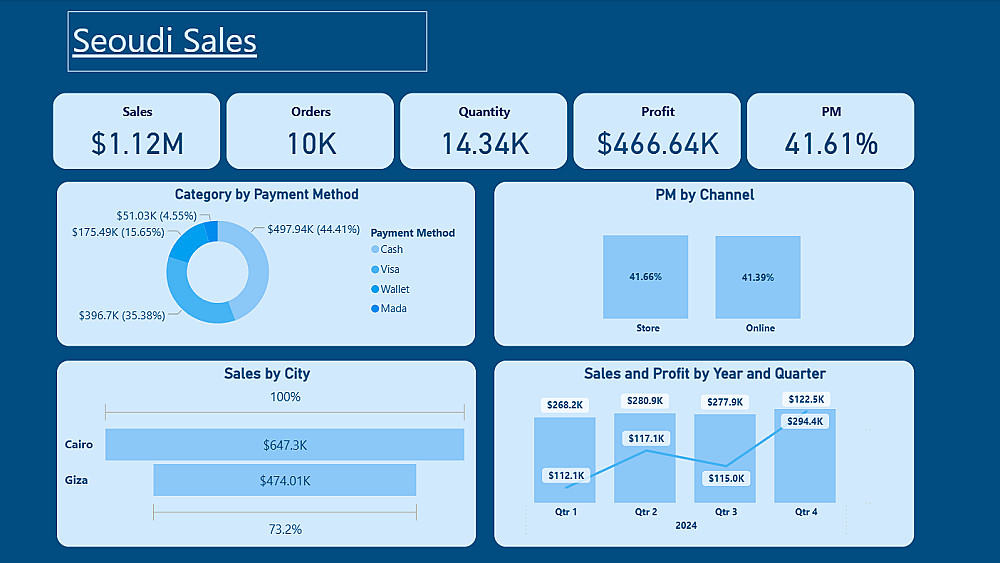
Task: Click the Mada legend label
Action: [393, 309]
